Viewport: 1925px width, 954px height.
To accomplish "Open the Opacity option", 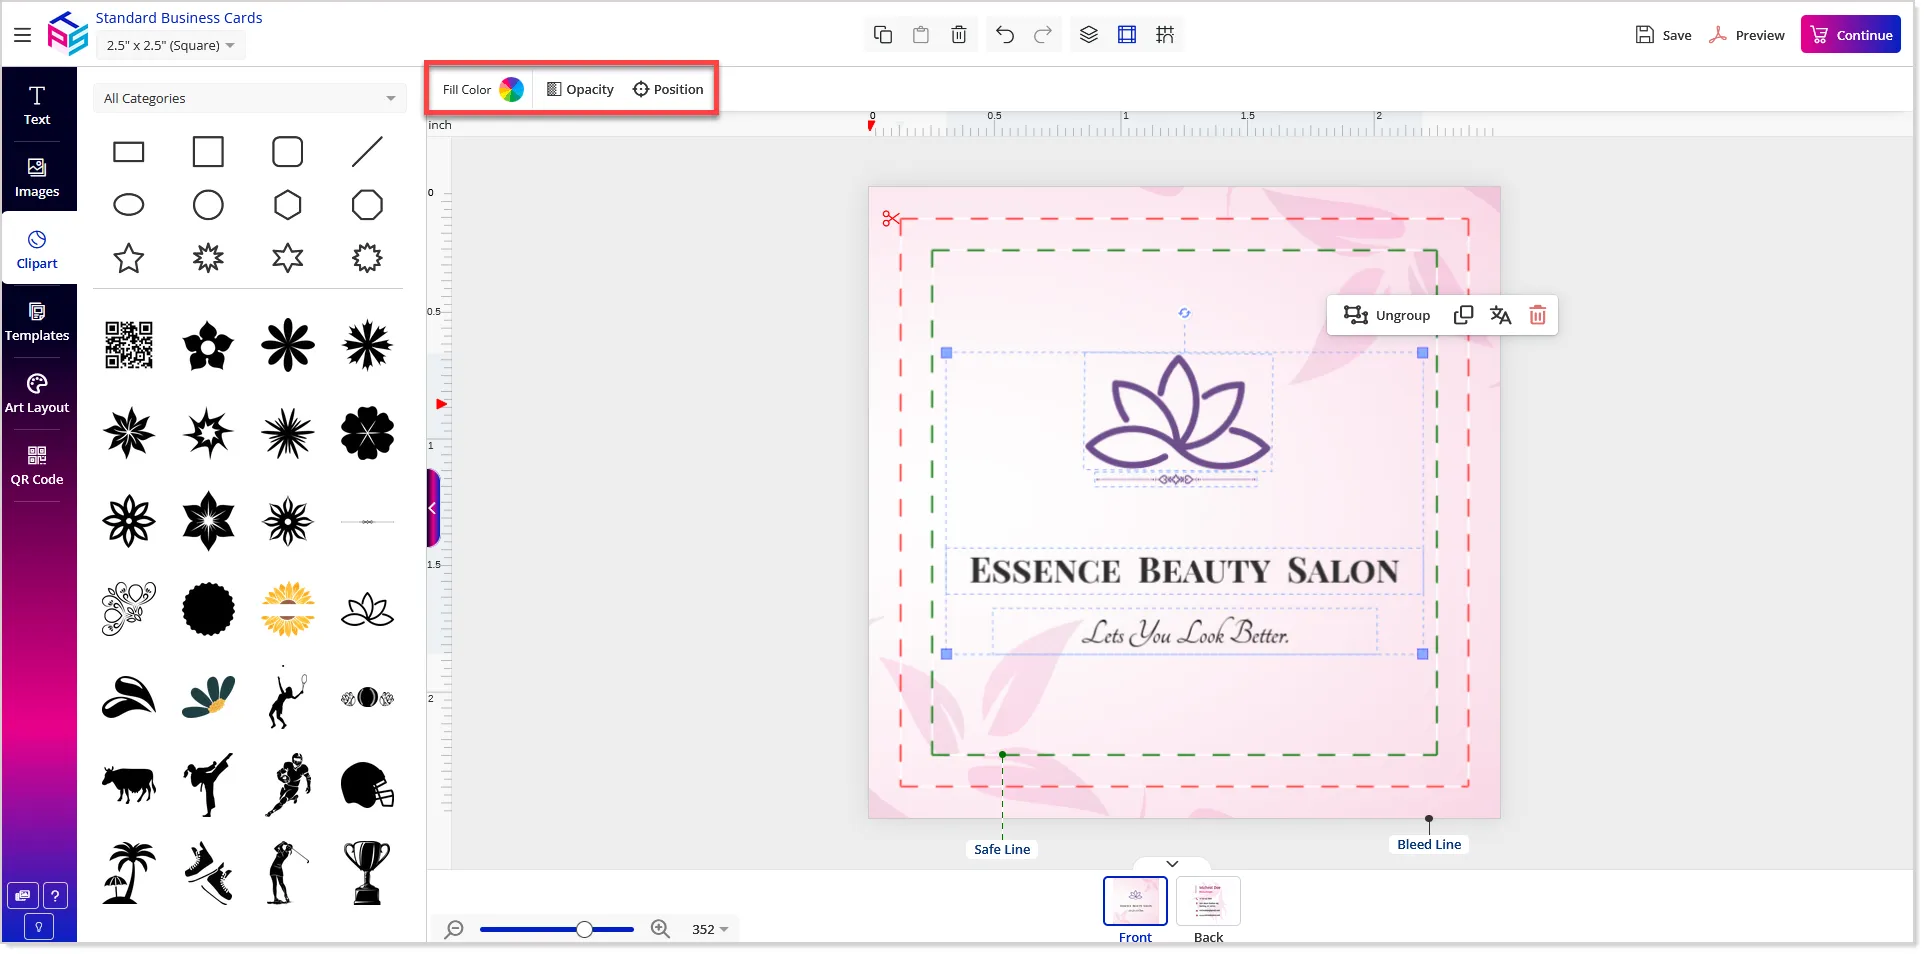I will (x=580, y=89).
